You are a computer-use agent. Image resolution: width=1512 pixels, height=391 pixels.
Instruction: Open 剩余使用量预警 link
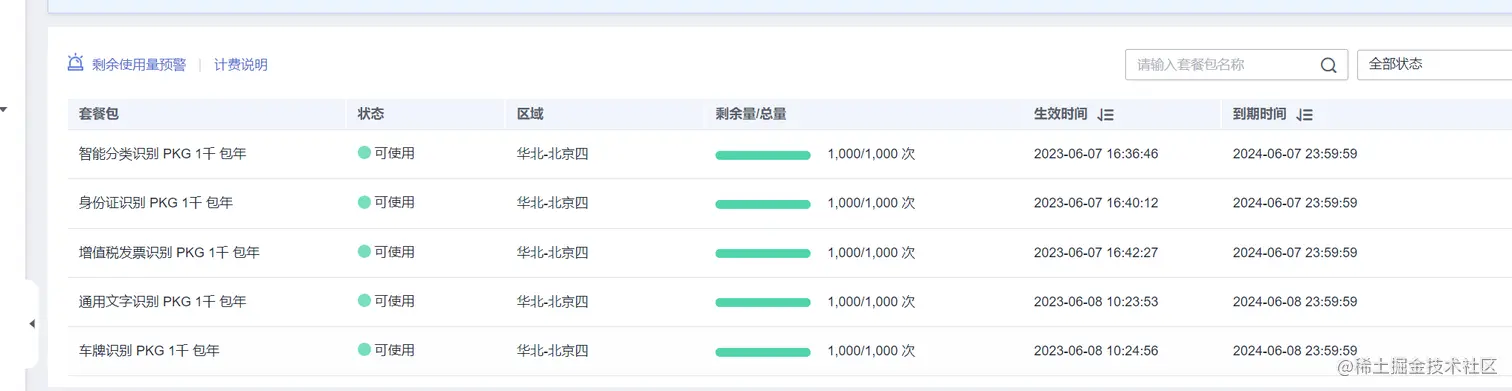click(139, 64)
